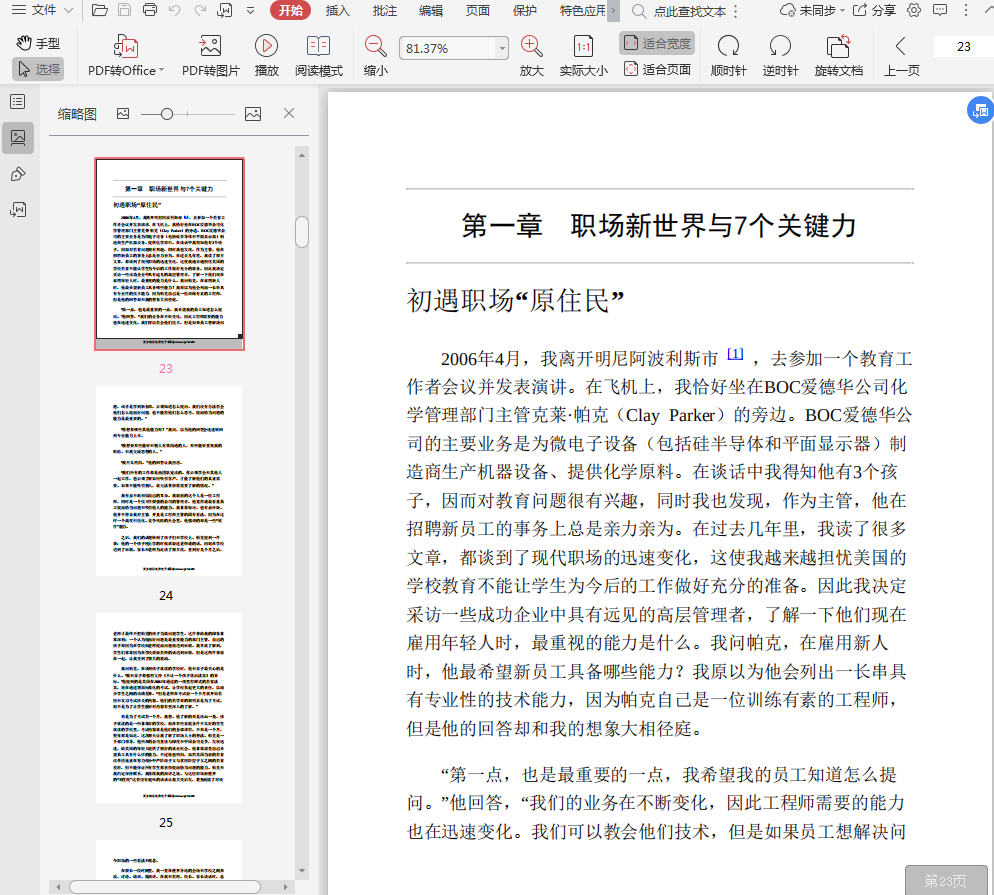This screenshot has height=895, width=994.
Task: Open the bookmarks outline sidebar icon
Action: coord(17,101)
